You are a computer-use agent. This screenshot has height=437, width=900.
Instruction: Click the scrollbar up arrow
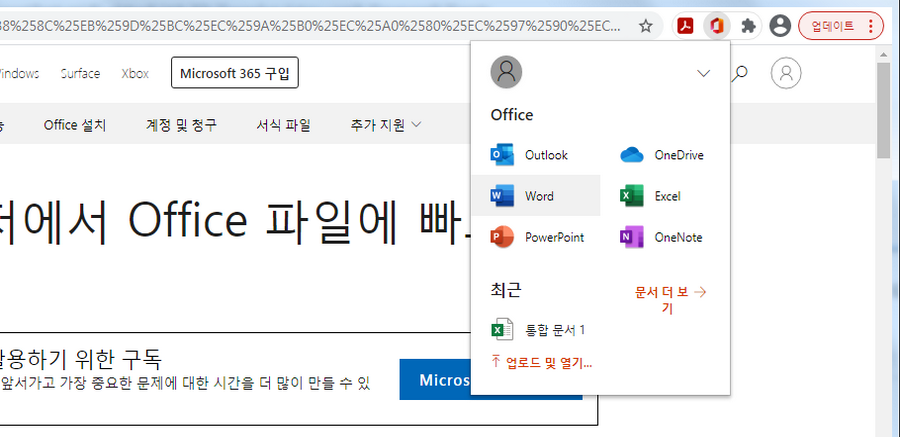click(x=884, y=55)
